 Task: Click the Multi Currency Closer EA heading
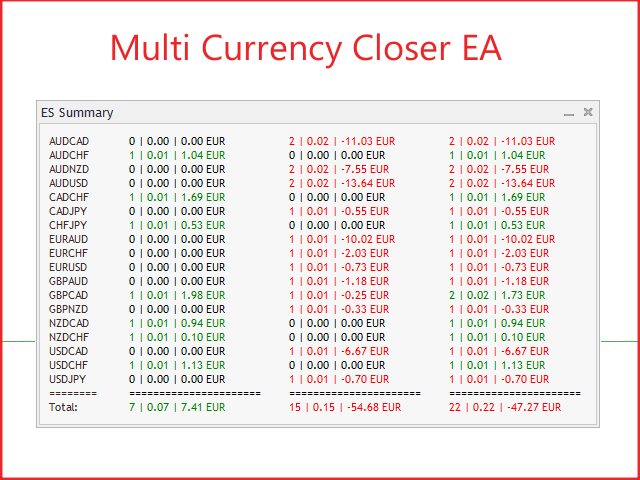(x=306, y=48)
